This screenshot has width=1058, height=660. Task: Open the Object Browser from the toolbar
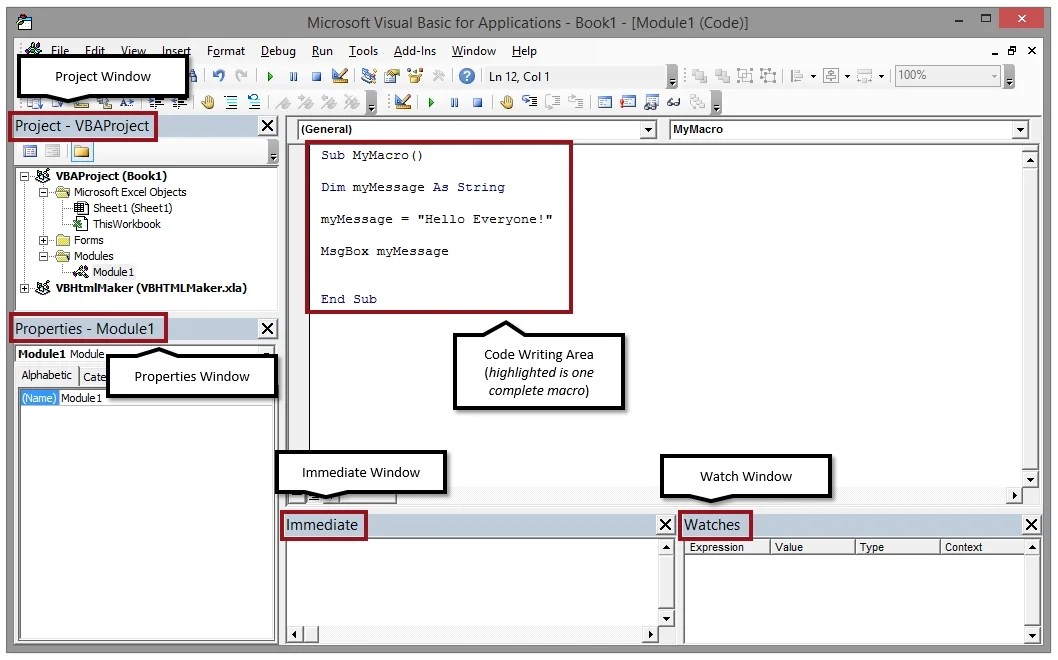point(414,75)
